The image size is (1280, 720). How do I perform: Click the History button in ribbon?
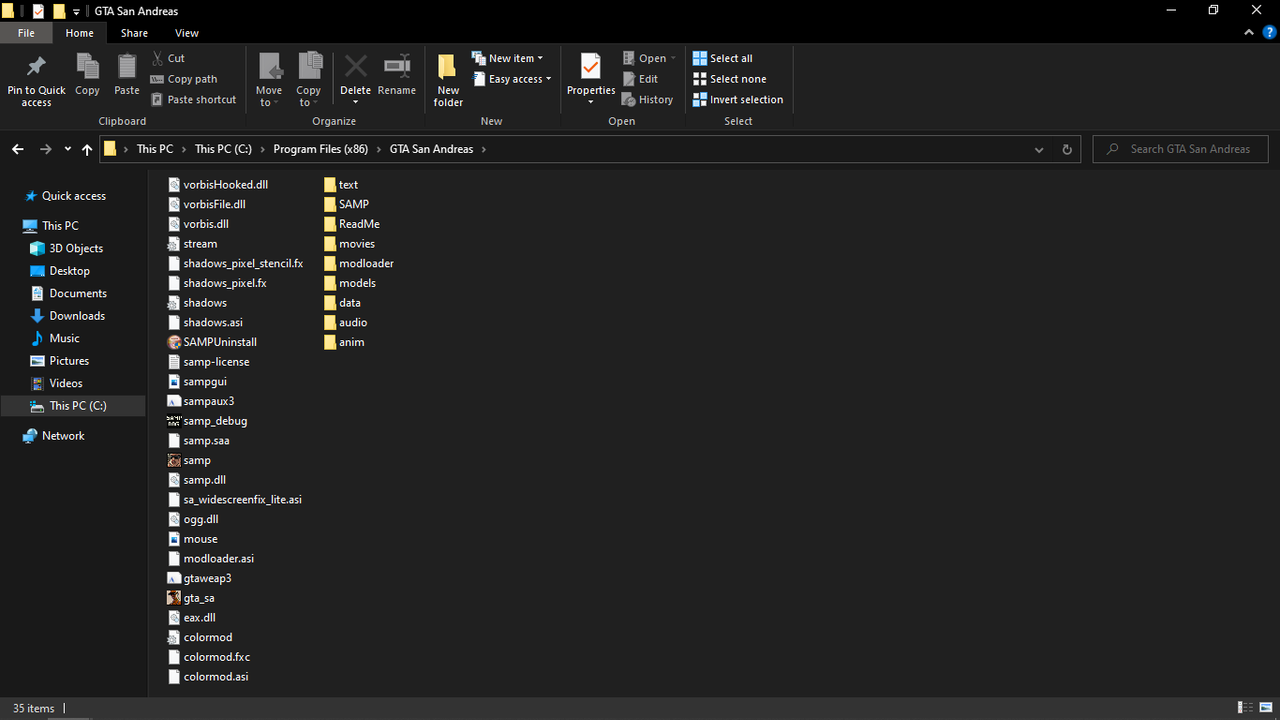pyautogui.click(x=647, y=100)
